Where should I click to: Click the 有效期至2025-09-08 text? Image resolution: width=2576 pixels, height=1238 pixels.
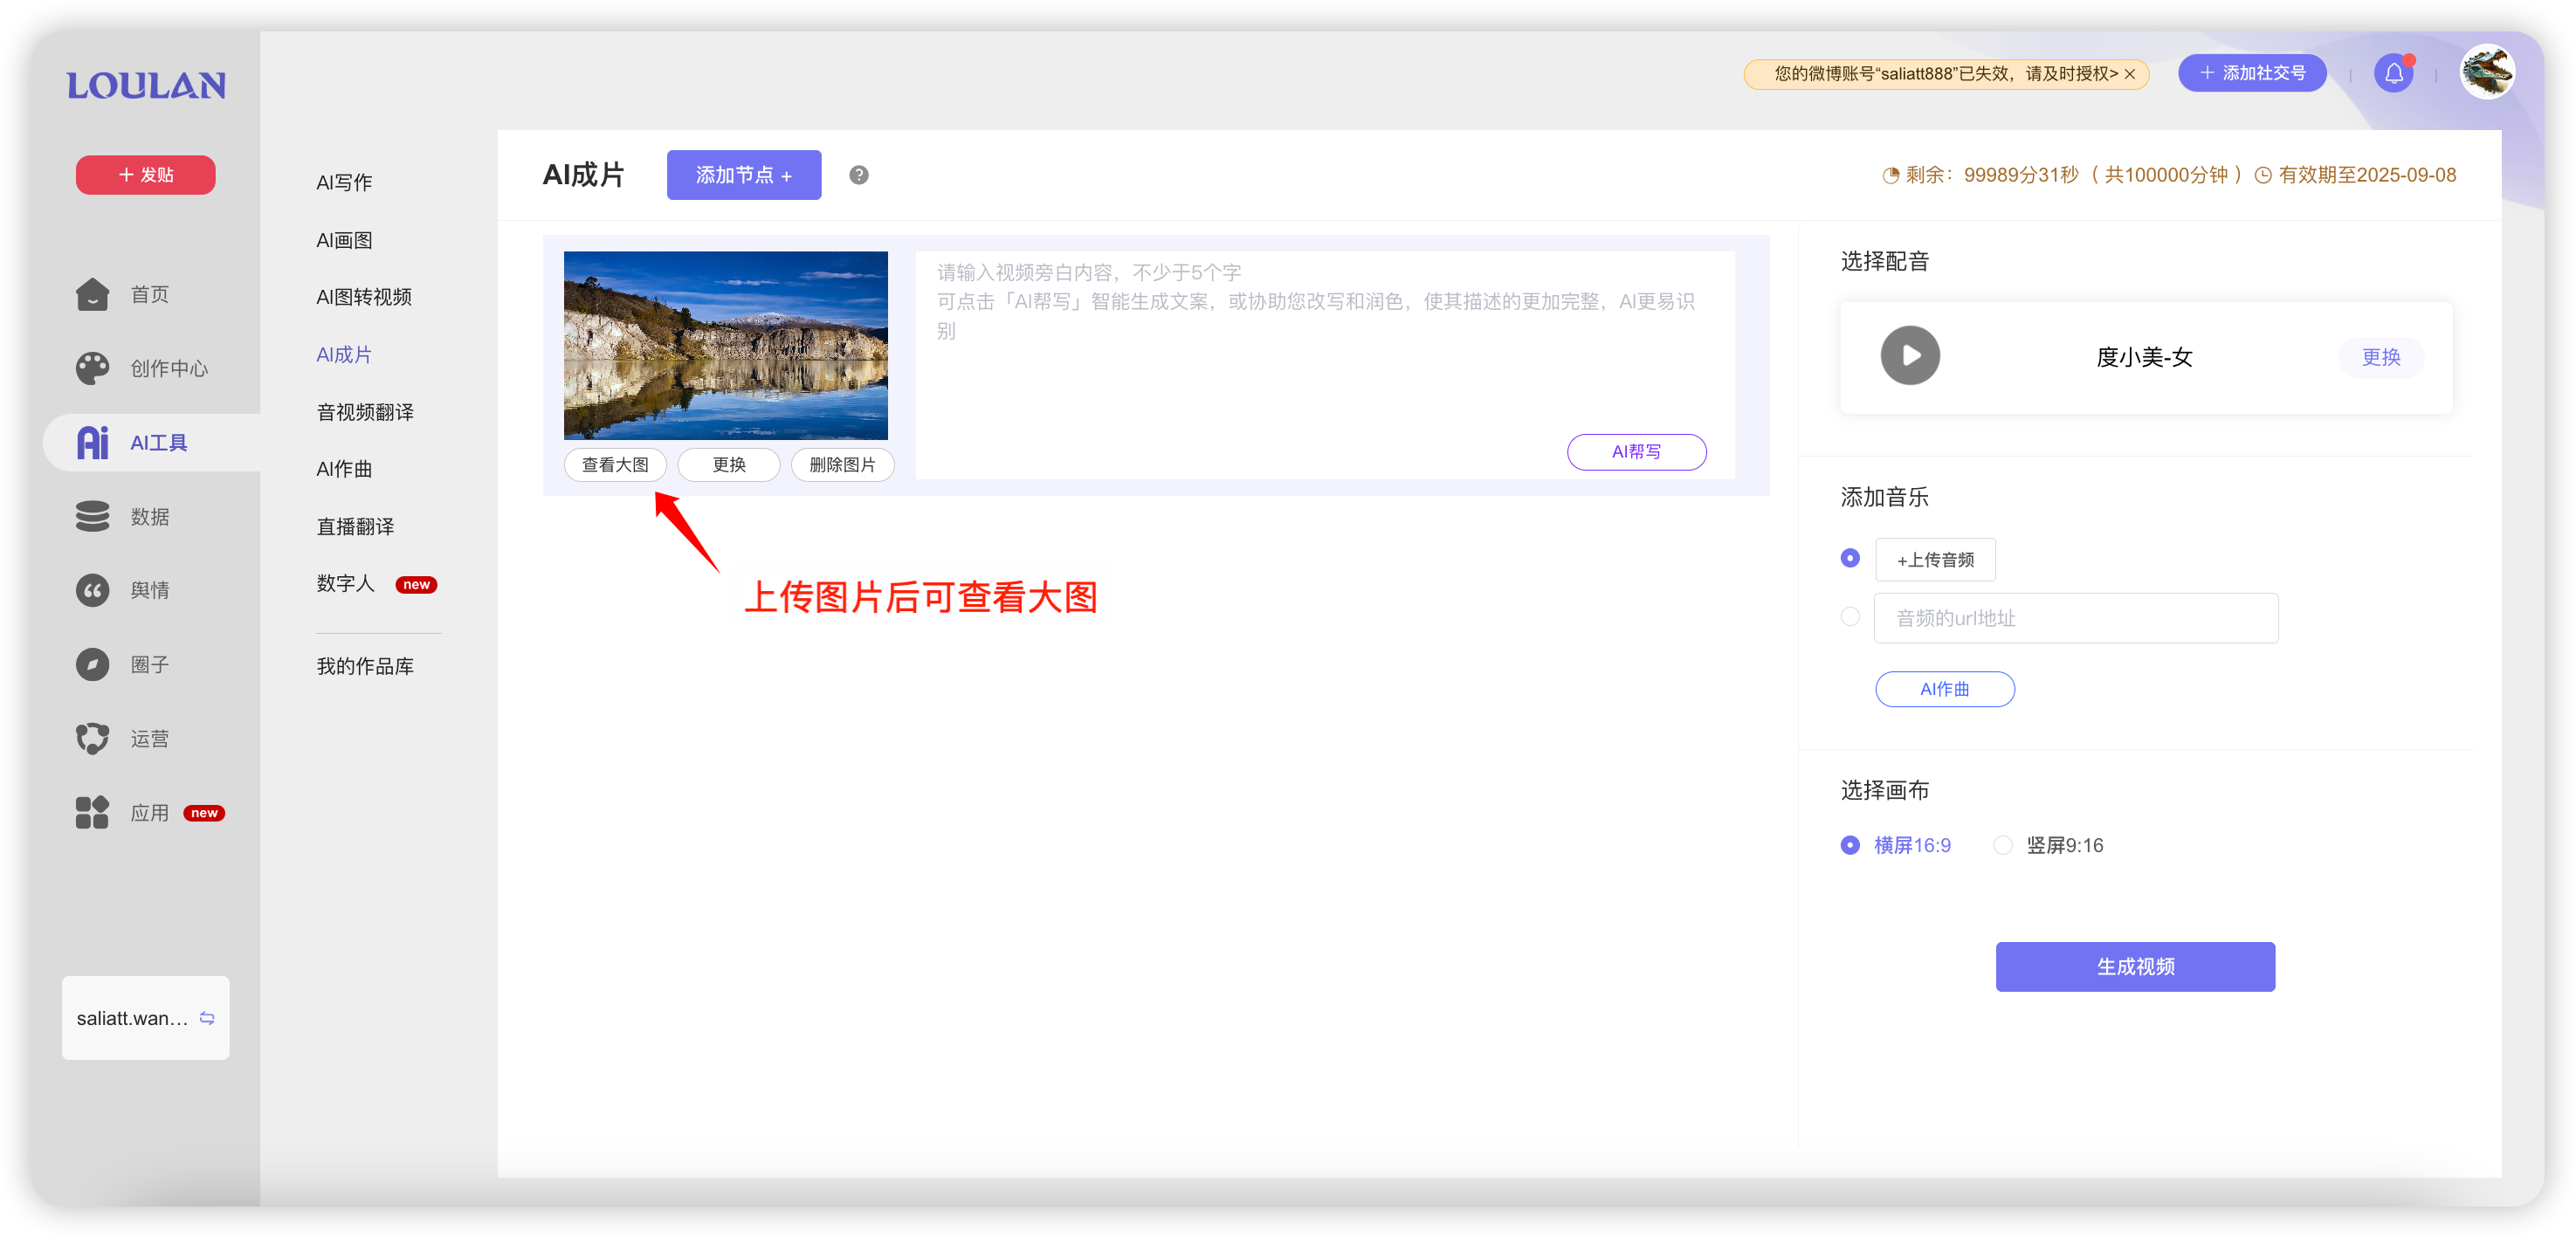coord(2367,175)
